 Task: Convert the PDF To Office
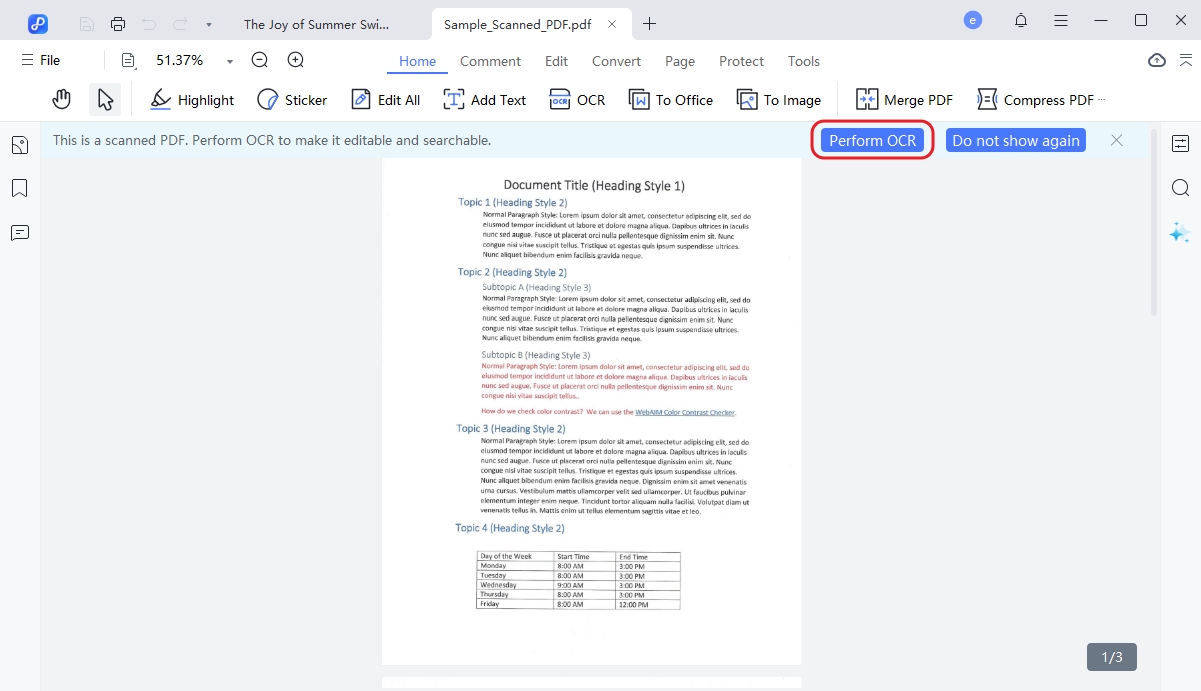tap(670, 99)
